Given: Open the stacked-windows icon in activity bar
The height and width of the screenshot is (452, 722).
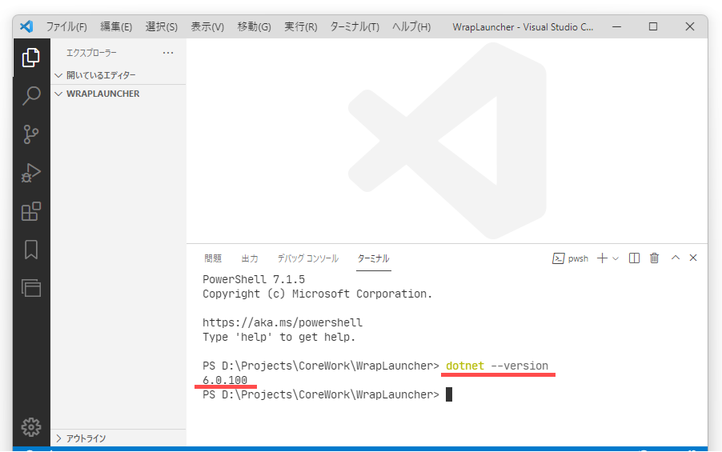Looking at the screenshot, I should 31,288.
